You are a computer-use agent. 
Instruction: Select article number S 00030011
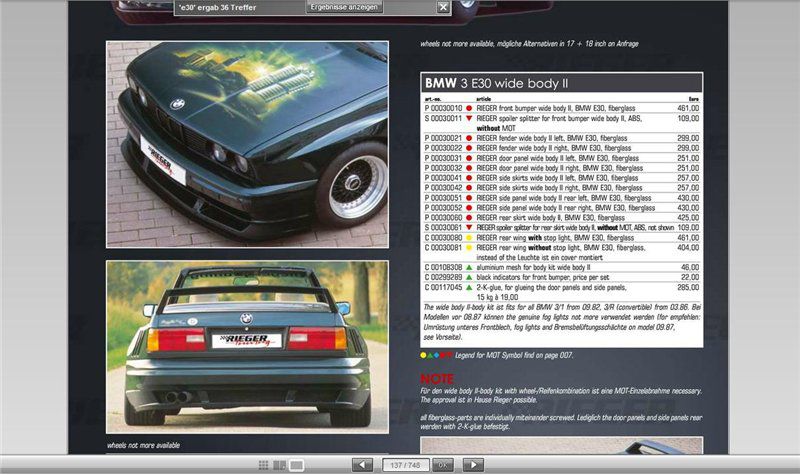pos(443,118)
